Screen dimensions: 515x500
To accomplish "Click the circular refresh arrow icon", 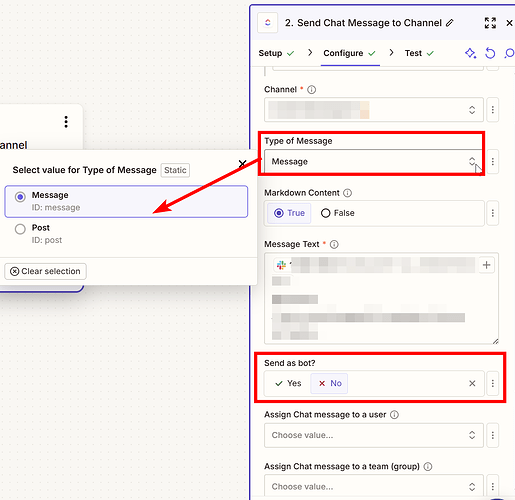I will coord(490,53).
